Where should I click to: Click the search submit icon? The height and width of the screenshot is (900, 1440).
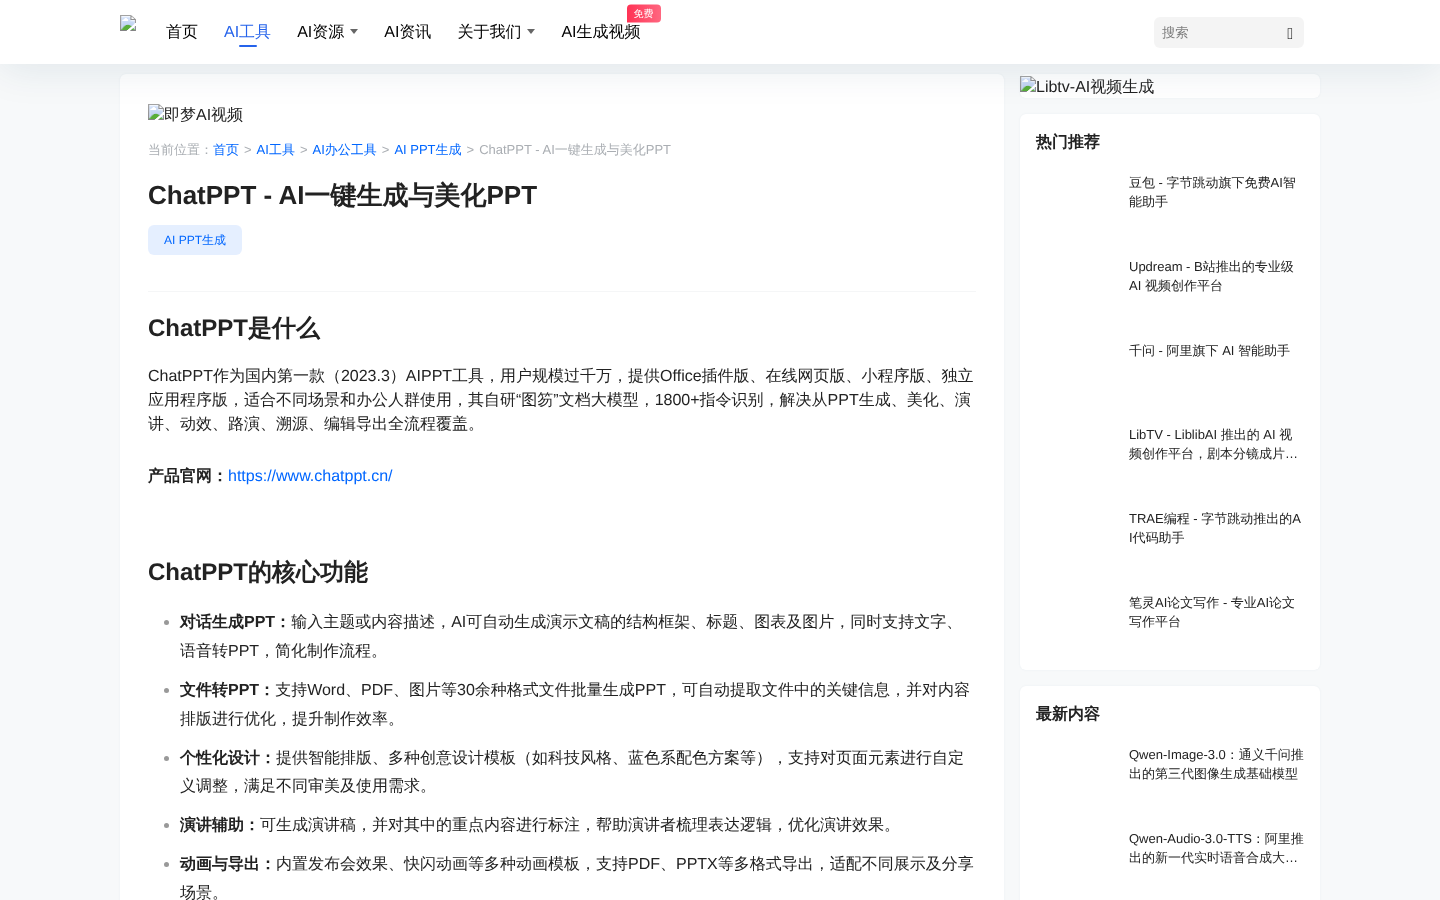[x=1290, y=33]
